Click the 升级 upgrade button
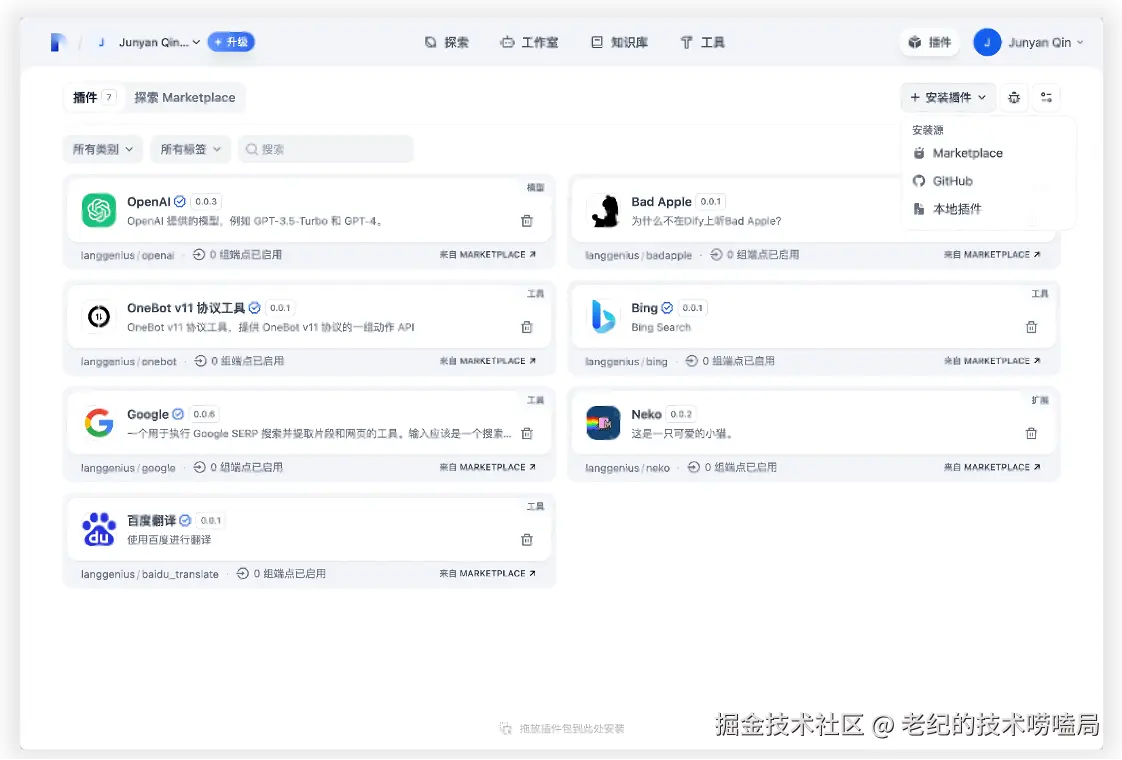 231,42
